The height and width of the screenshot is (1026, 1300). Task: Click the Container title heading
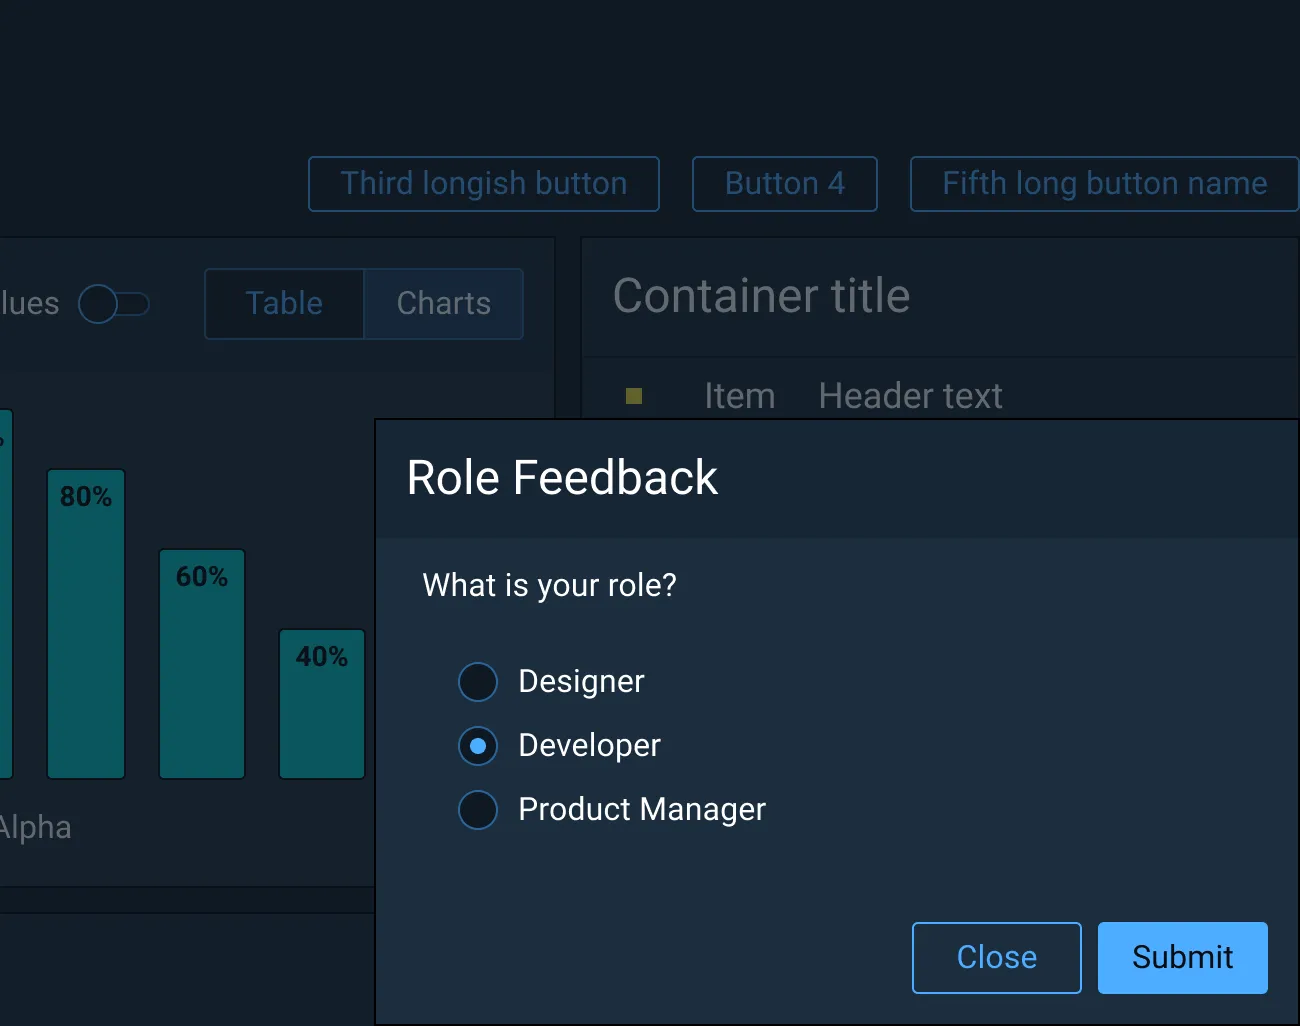761,296
